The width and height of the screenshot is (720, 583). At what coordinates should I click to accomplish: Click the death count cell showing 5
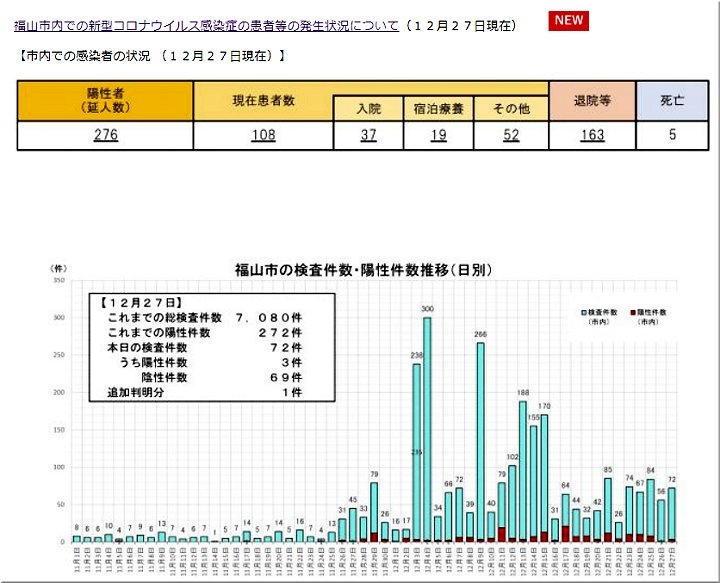pyautogui.click(x=672, y=136)
